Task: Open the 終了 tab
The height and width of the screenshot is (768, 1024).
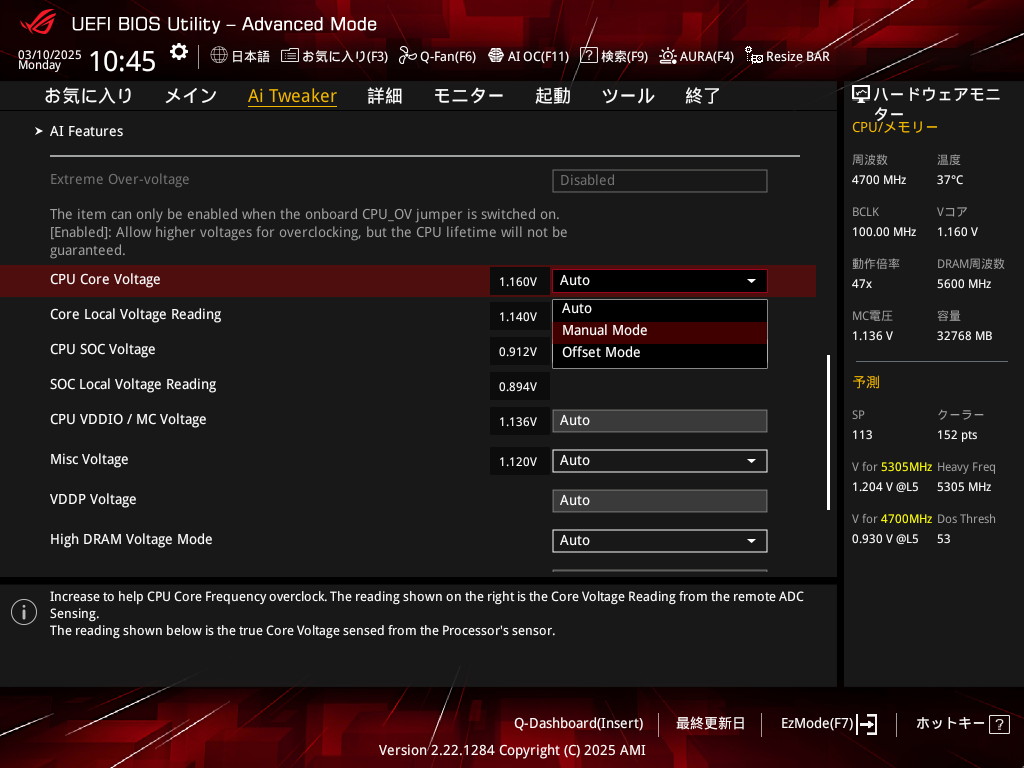Action: tap(703, 96)
